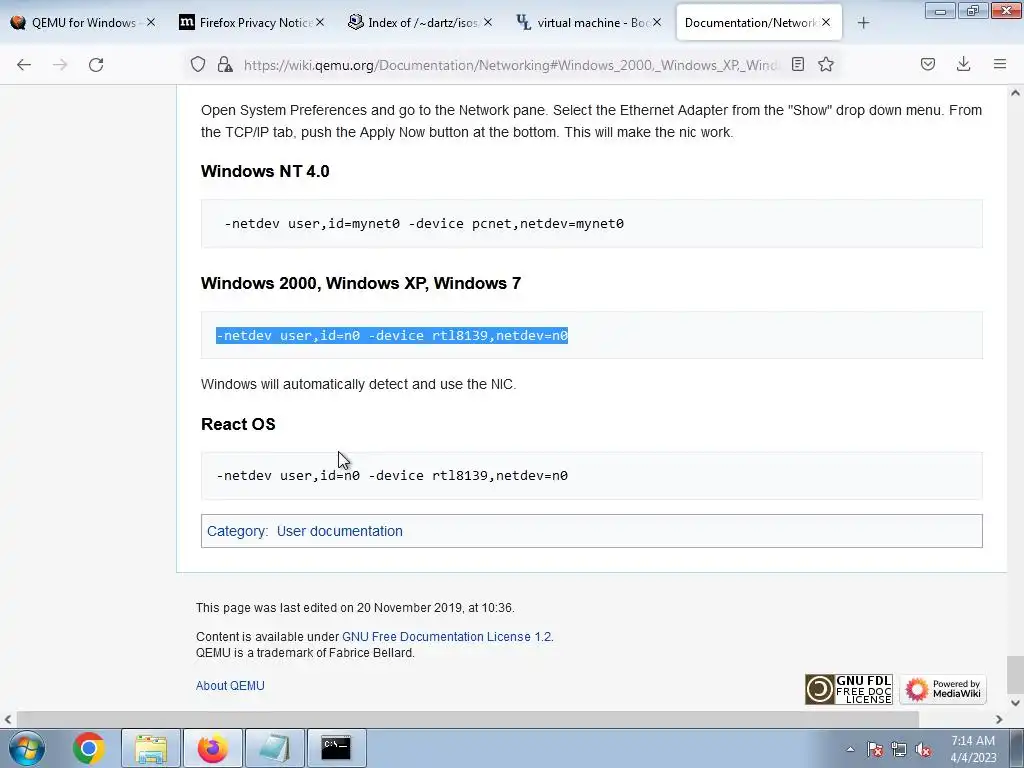Click the Firefox taskbar icon
This screenshot has height=768, width=1024.
click(213, 748)
